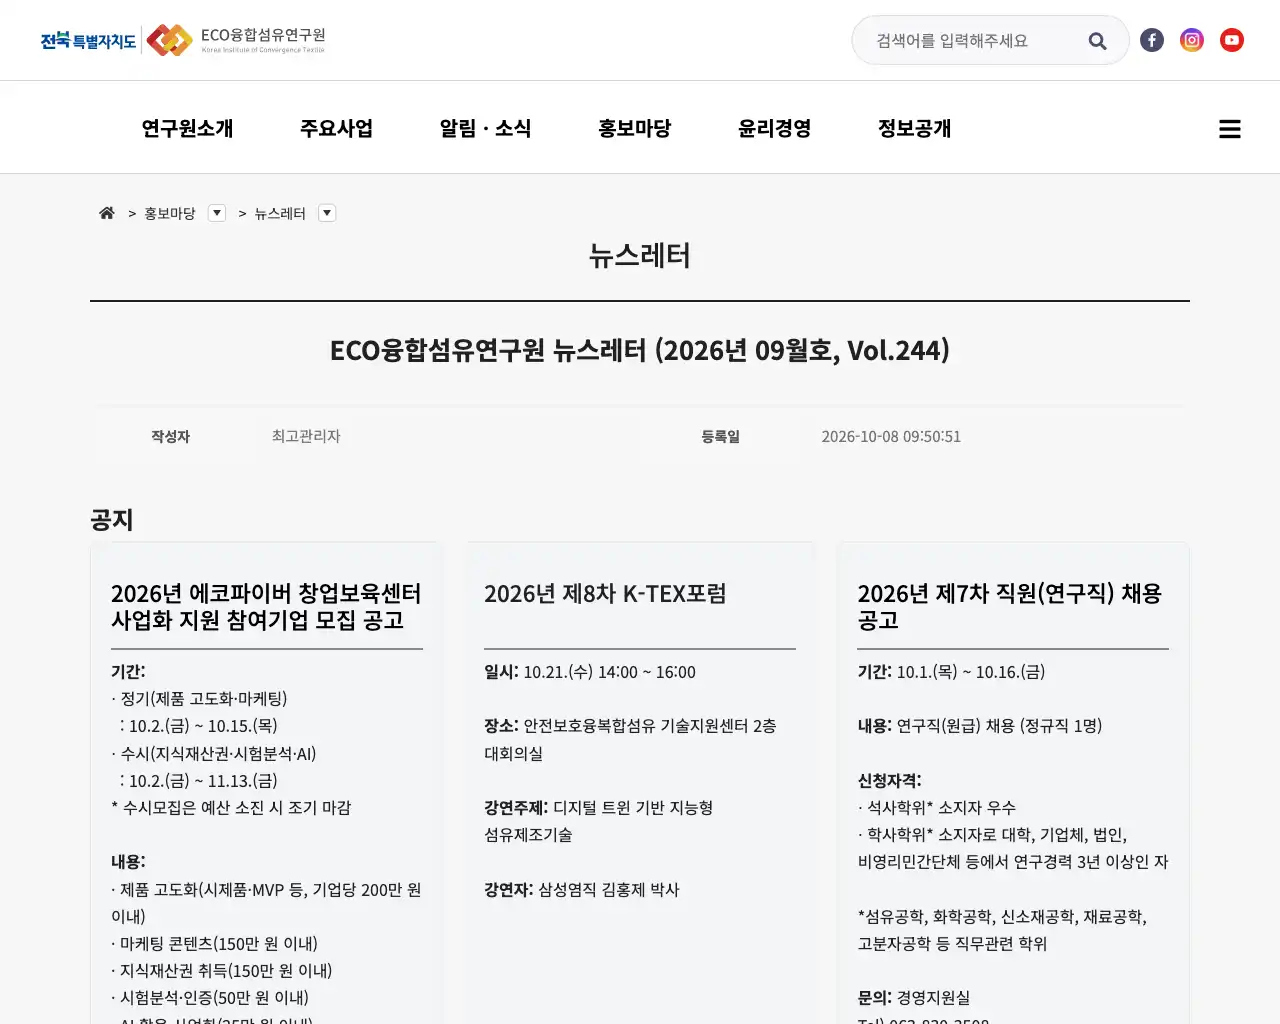The height and width of the screenshot is (1024, 1280).
Task: Open the 정보공개 menu
Action: click(914, 128)
